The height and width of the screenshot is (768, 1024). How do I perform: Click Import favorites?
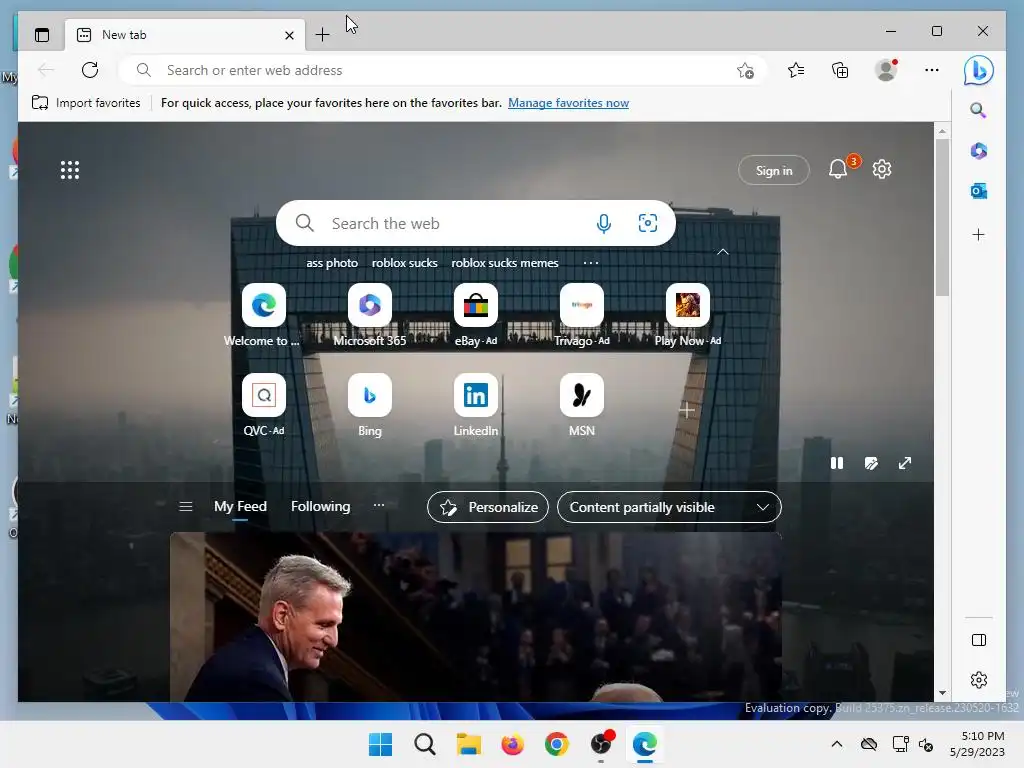click(x=86, y=103)
